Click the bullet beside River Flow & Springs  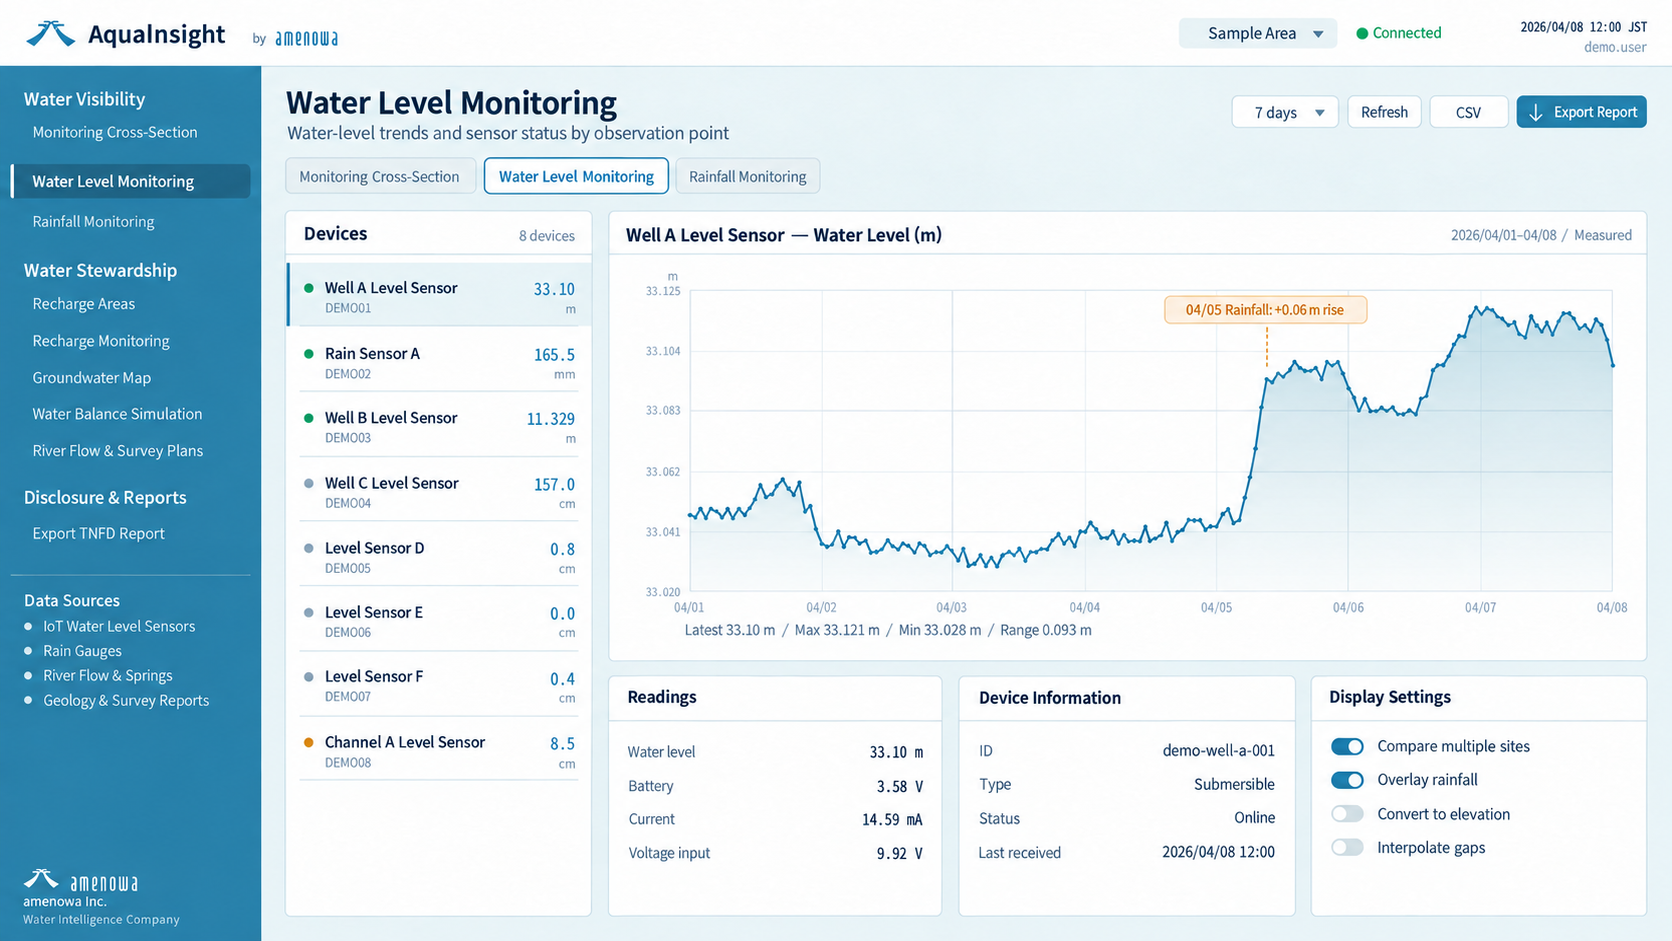28,676
